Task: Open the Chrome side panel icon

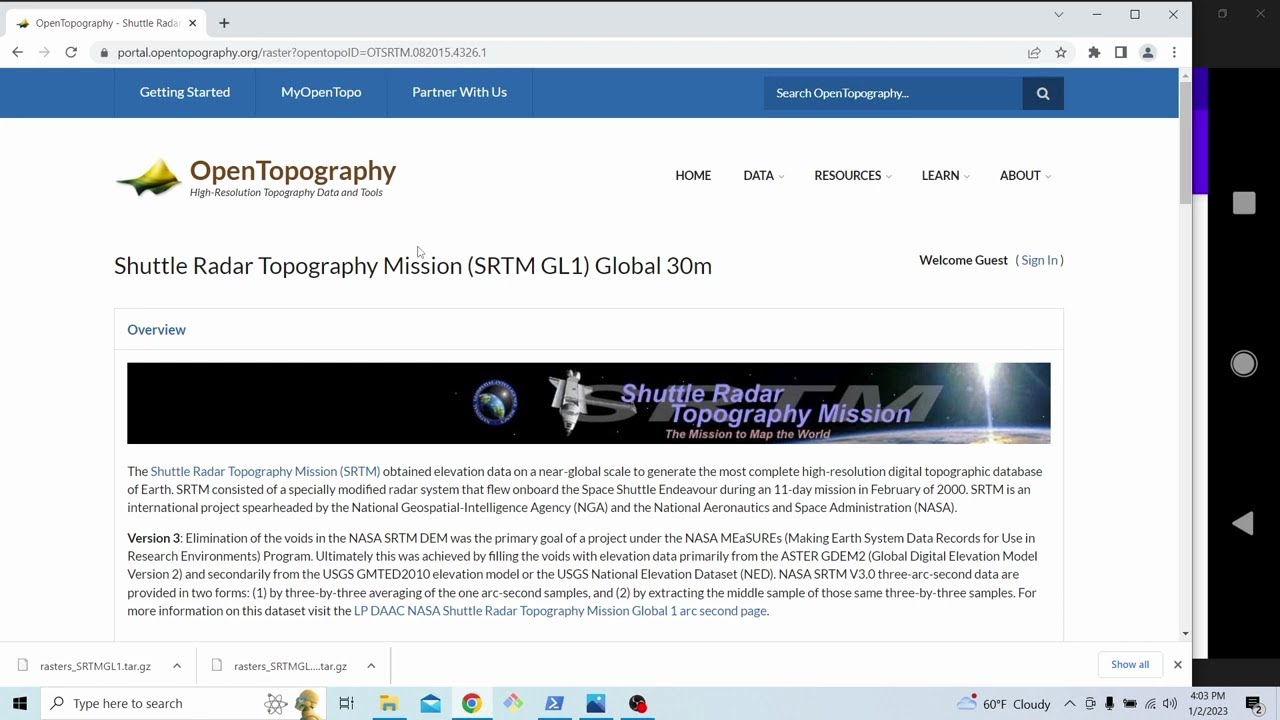Action: tap(1121, 52)
